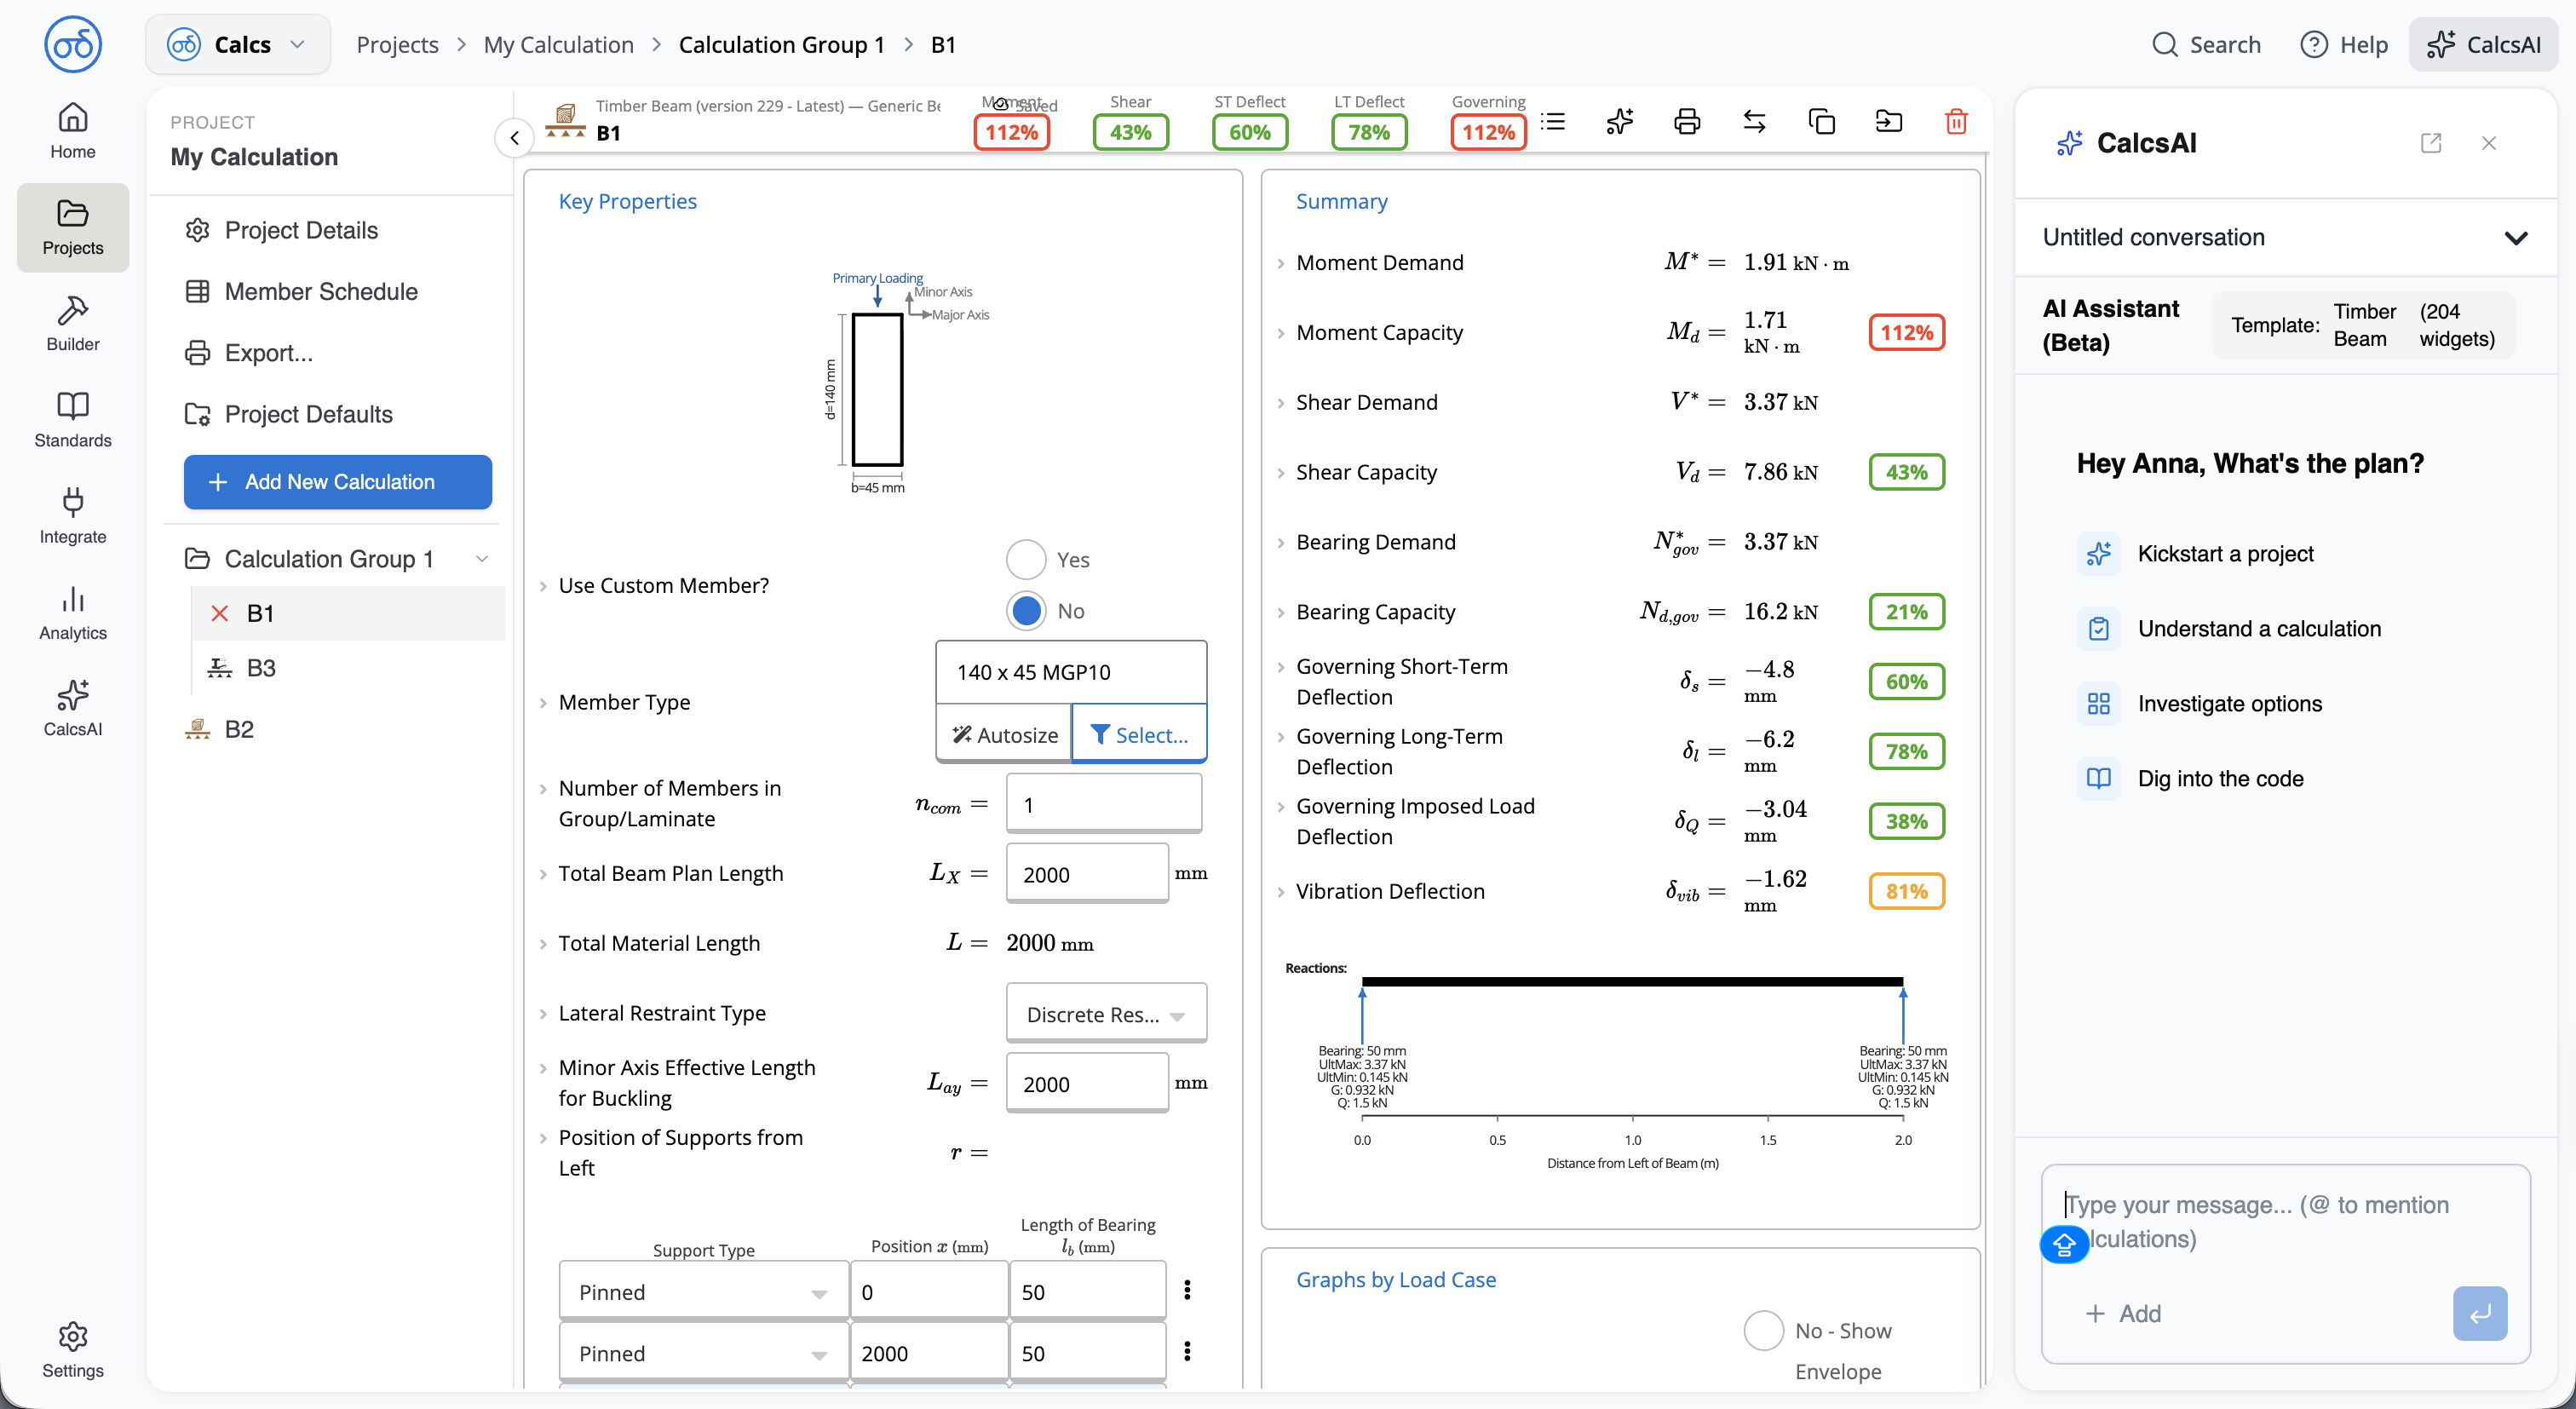Choose Kickstart a project suggestion
The image size is (2576, 1409).
pos(2198,553)
